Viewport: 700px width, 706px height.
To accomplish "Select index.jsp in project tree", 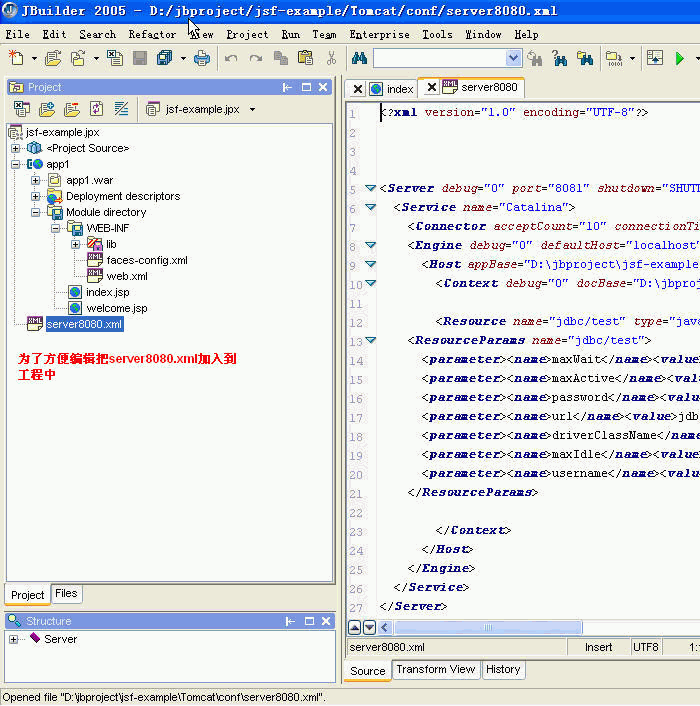I will pyautogui.click(x=108, y=292).
